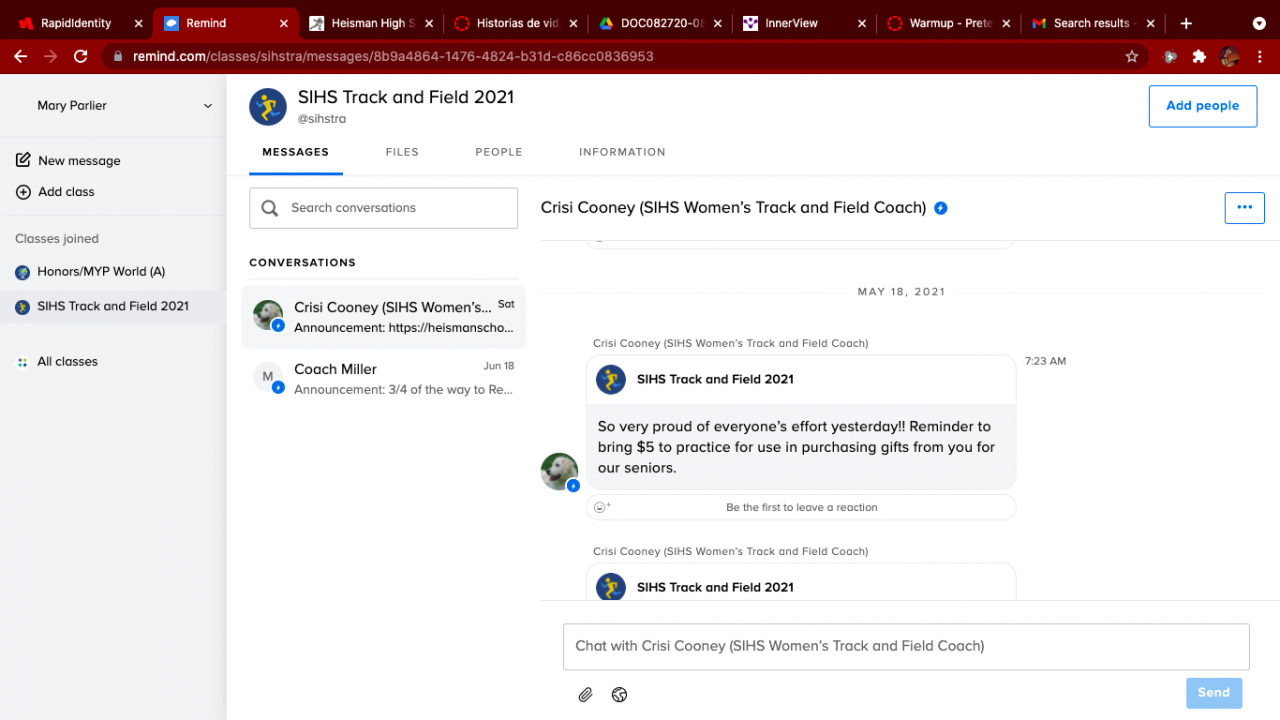
Task: Open the translate globe icon below chat box
Action: pyautogui.click(x=619, y=695)
